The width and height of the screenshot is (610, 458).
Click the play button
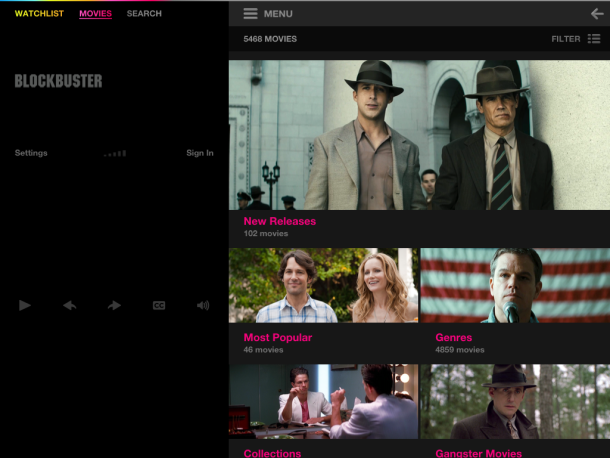point(25,305)
